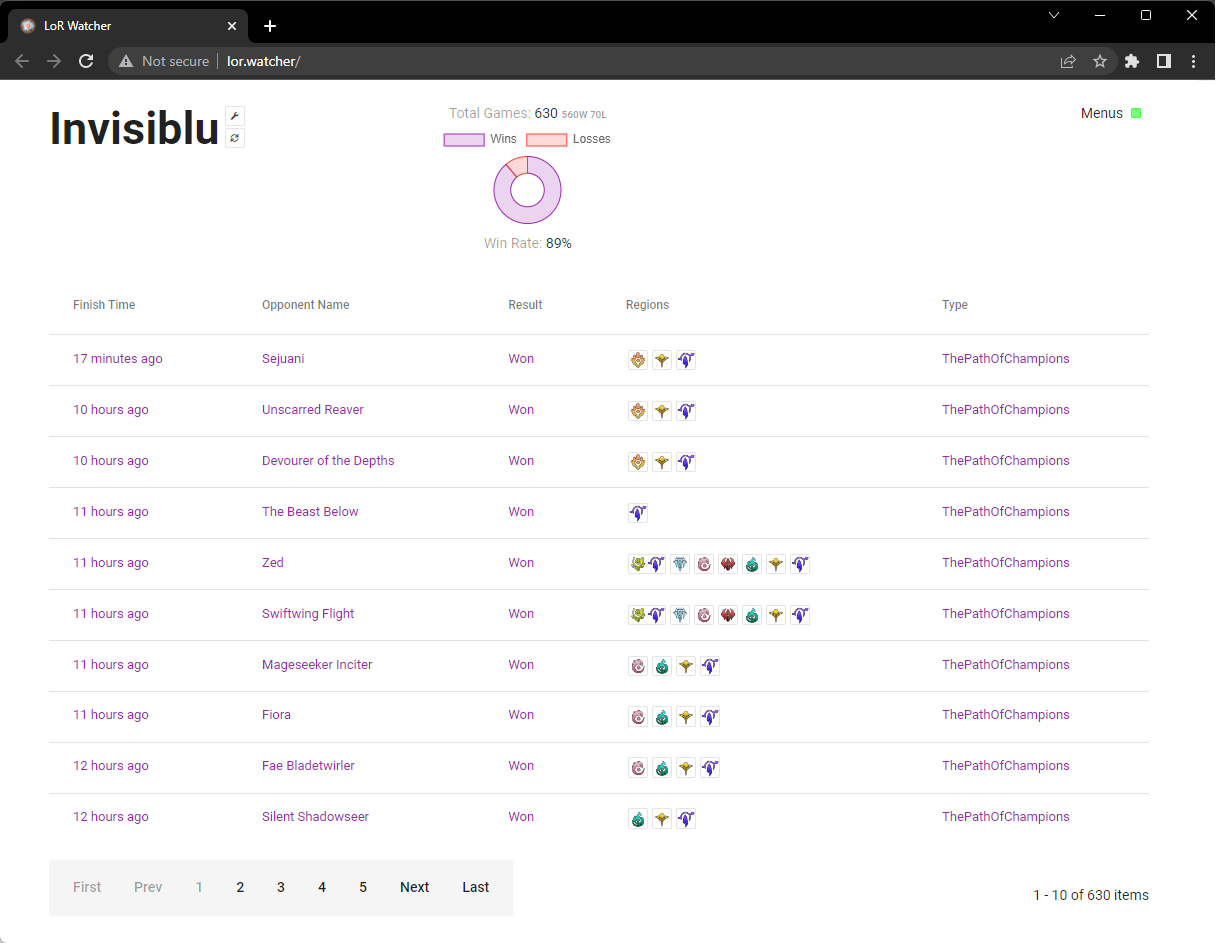The width and height of the screenshot is (1216, 943).
Task: Click the teal region icon in Zed row
Action: click(752, 564)
